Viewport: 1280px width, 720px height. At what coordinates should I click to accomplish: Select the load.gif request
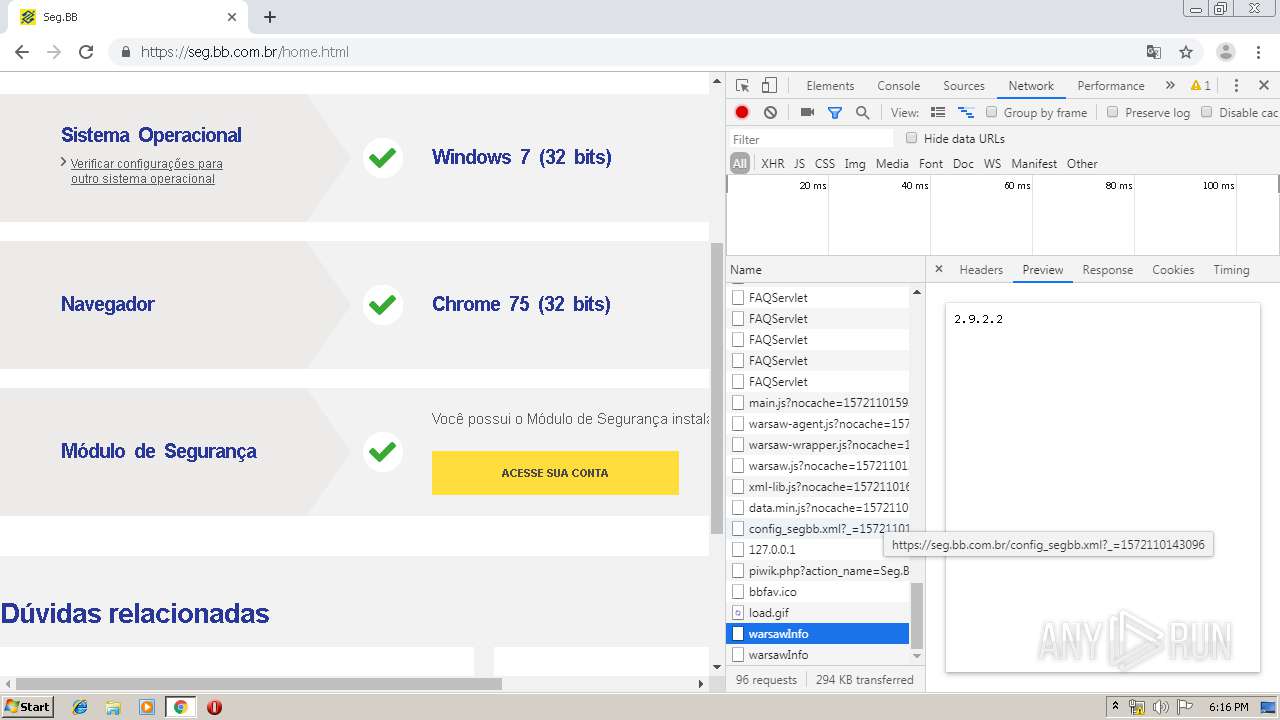tap(818, 613)
